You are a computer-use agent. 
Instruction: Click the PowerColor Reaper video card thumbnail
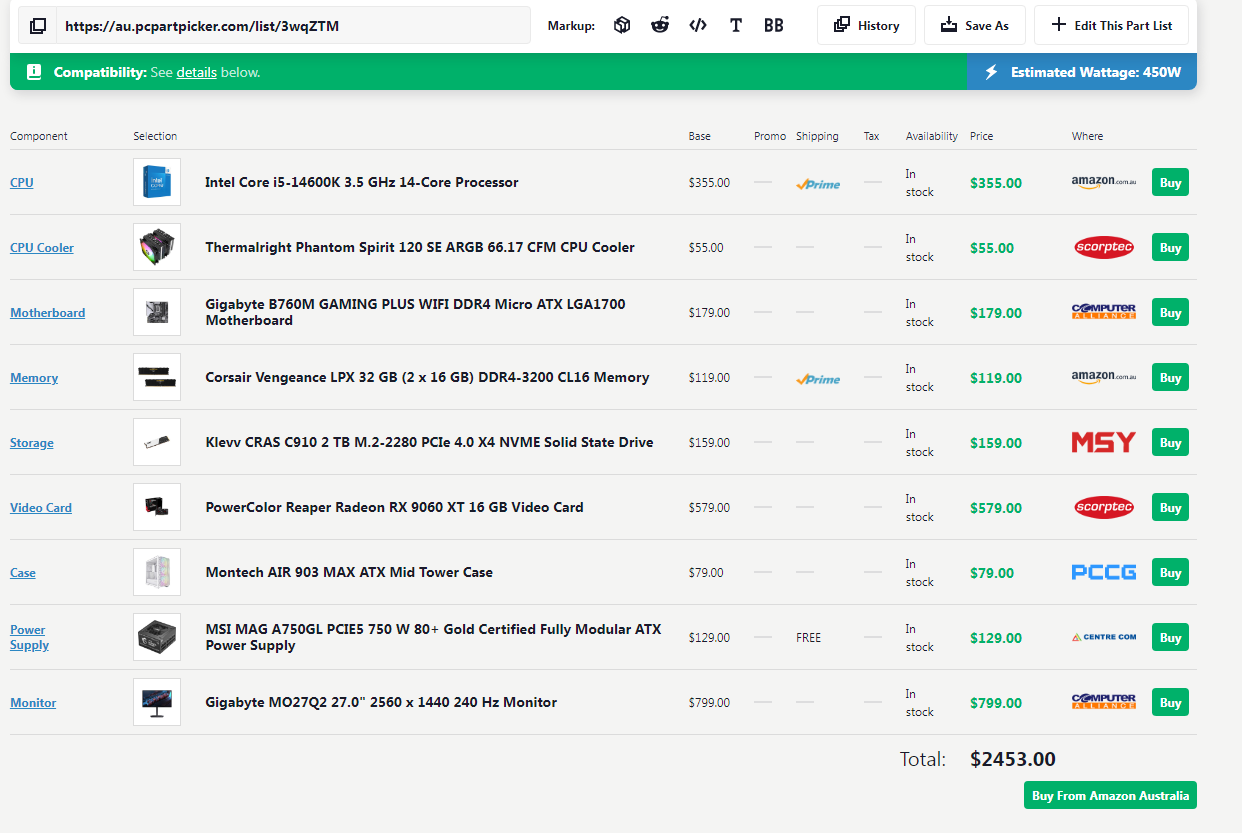click(x=157, y=507)
